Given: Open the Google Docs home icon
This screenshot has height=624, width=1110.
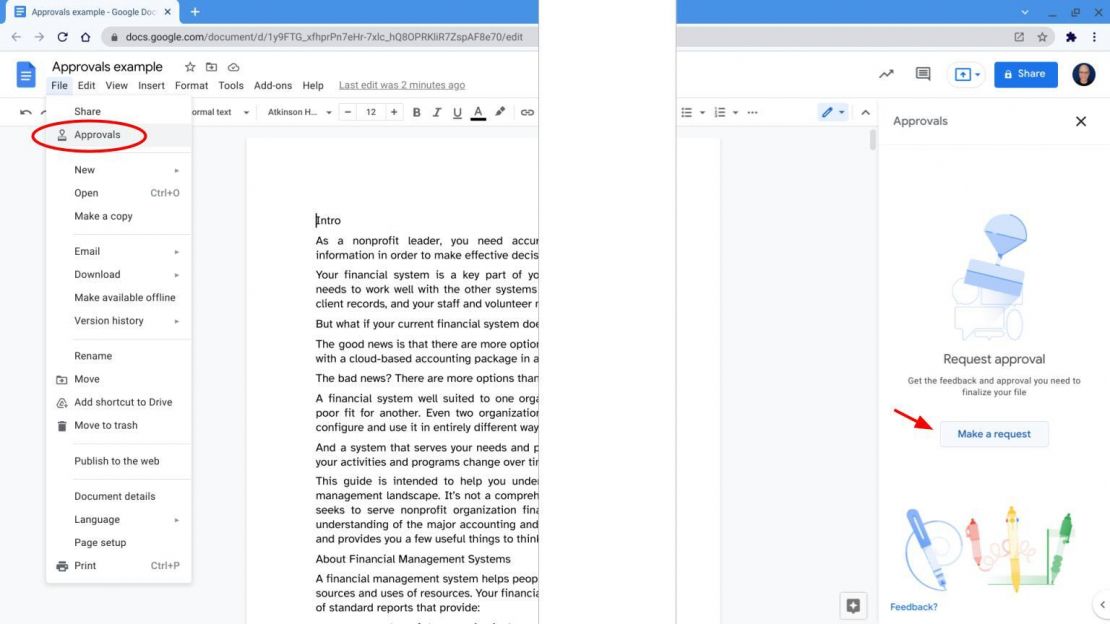Looking at the screenshot, I should (24, 73).
